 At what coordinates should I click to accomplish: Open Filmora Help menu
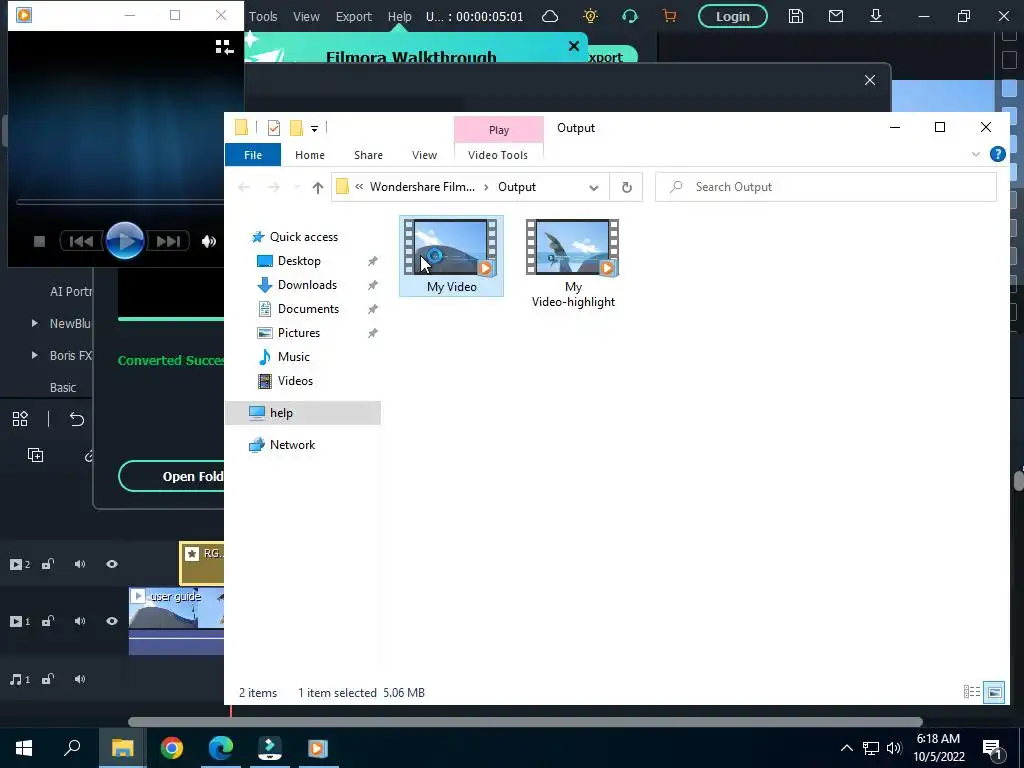pos(400,16)
